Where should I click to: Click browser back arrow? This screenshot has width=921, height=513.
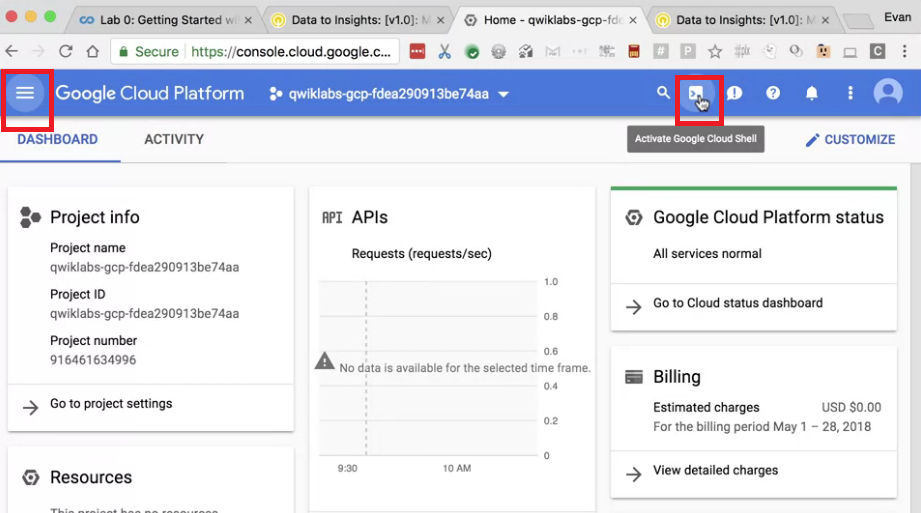click(x=12, y=52)
